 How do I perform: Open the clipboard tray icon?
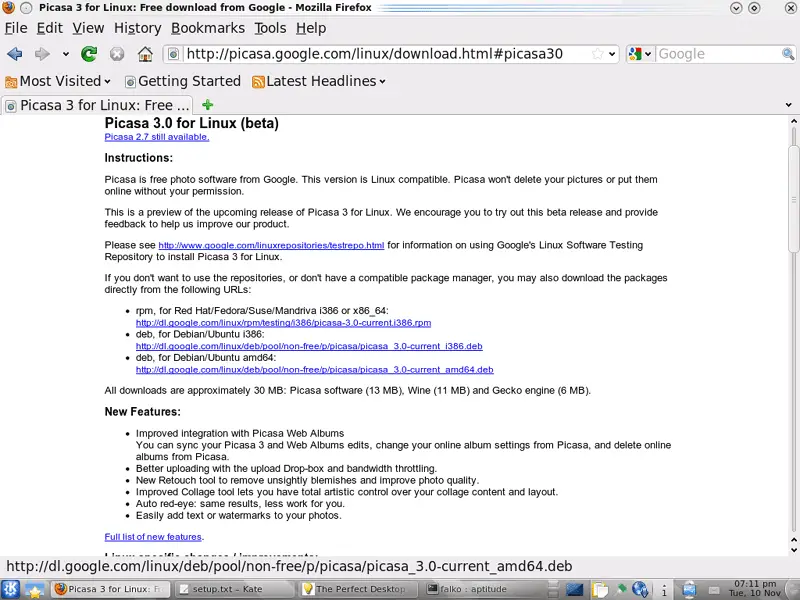[x=600, y=590]
